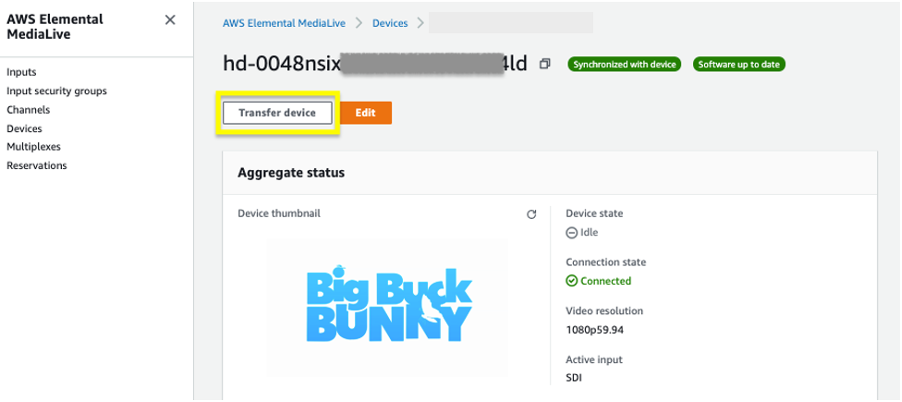Image resolution: width=902 pixels, height=402 pixels.
Task: Open Reservations in the sidebar
Action: click(x=36, y=166)
